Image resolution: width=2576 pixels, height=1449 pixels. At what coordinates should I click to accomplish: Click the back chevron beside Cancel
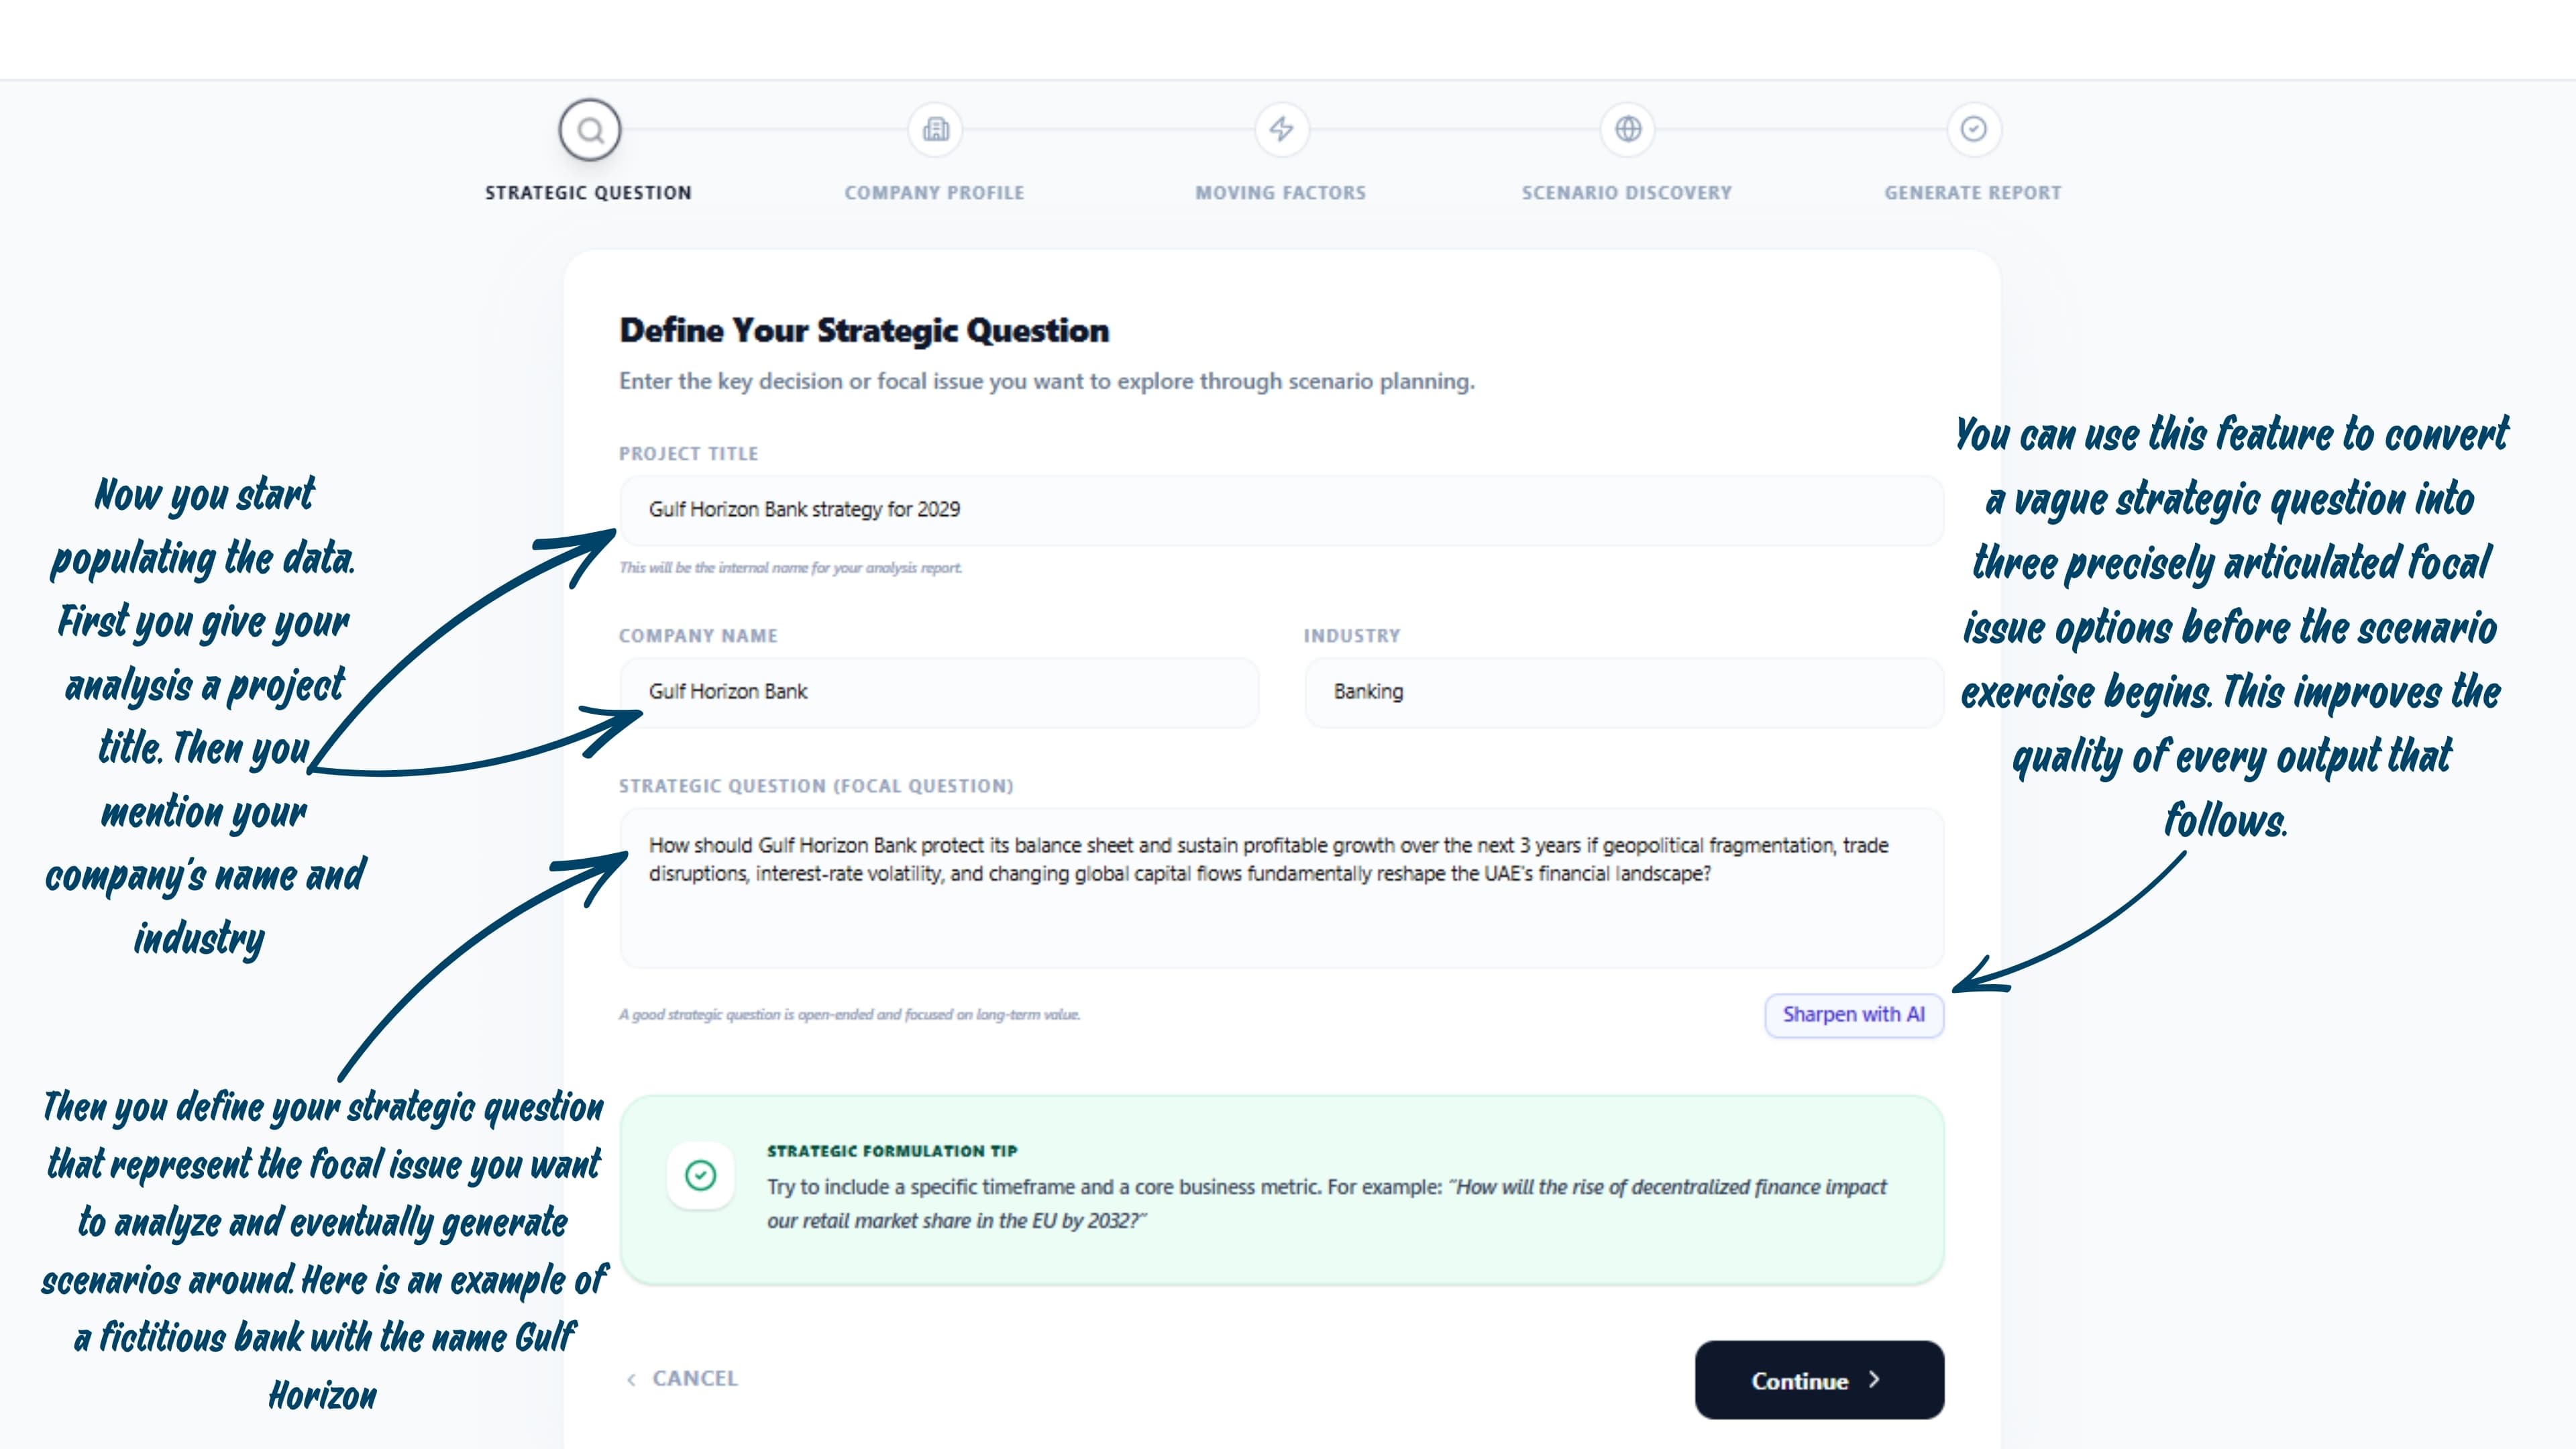(x=631, y=1380)
